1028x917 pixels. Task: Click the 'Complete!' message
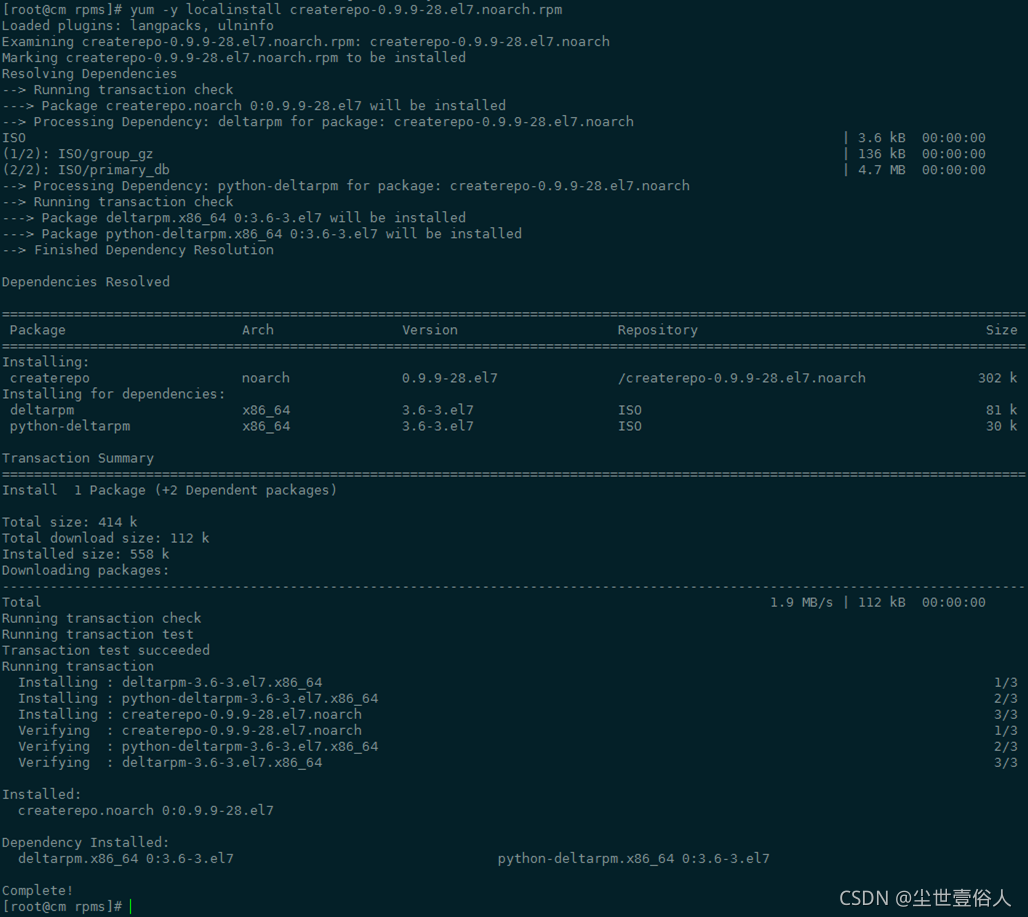tap(37, 891)
